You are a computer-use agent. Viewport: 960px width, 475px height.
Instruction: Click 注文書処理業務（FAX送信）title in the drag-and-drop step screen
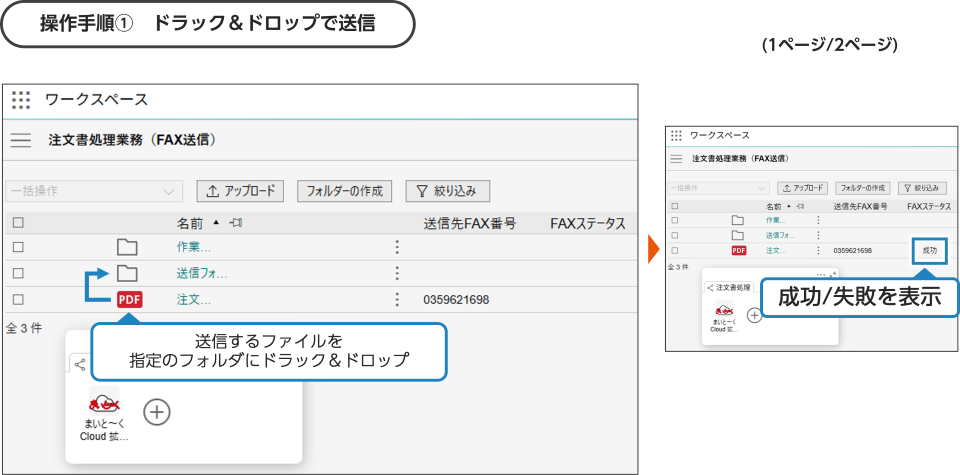(133, 140)
